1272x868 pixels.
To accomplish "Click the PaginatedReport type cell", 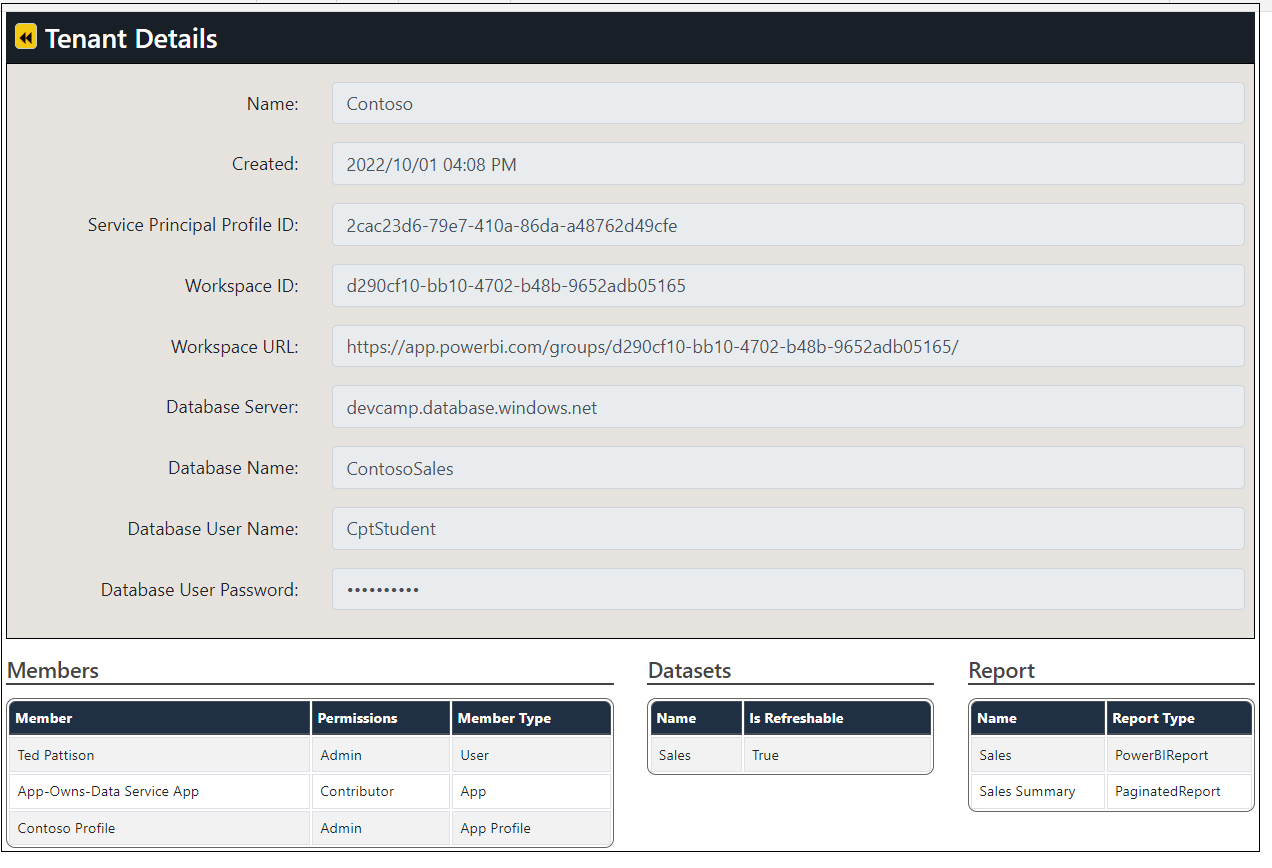I will (1179, 791).
